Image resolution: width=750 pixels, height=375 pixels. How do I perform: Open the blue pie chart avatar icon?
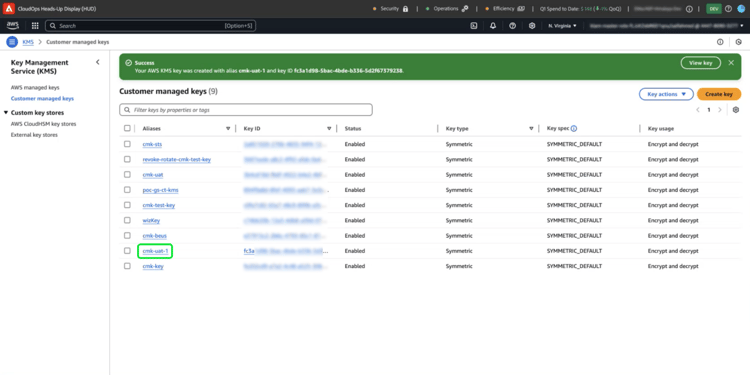pyautogui.click(x=741, y=9)
